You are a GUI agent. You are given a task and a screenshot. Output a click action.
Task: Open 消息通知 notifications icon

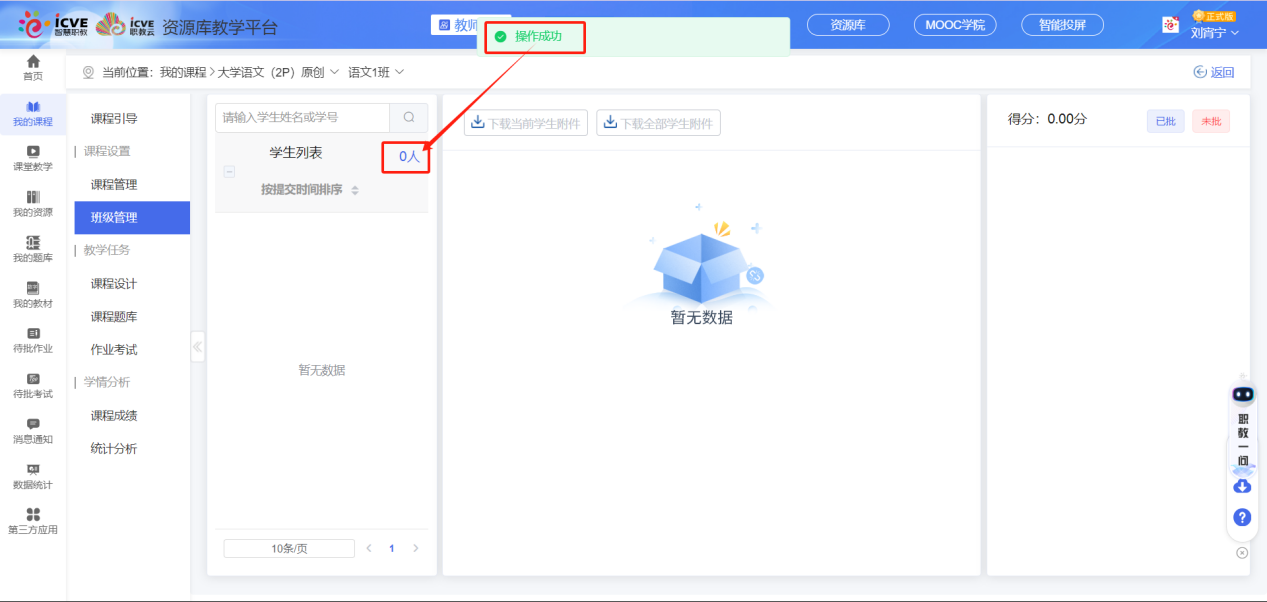click(x=33, y=430)
